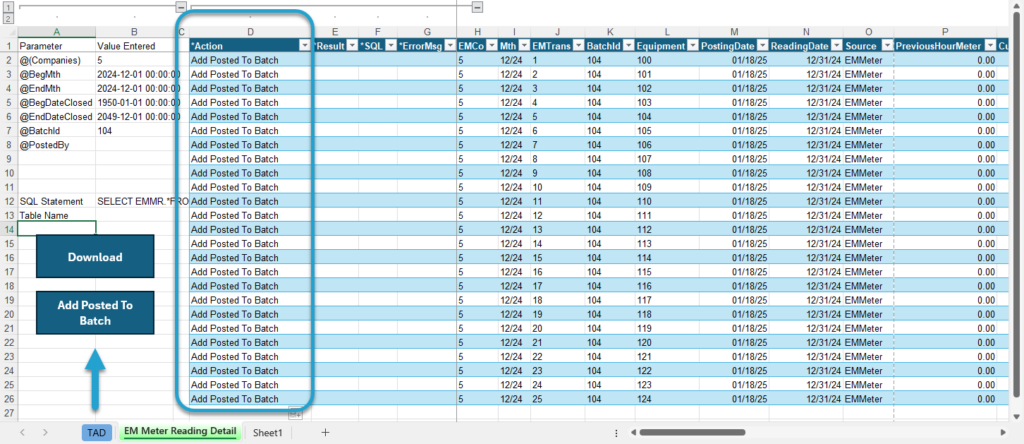Select the SQL Statement label cell
Image resolution: width=1024 pixels, height=444 pixels.
[x=57, y=201]
